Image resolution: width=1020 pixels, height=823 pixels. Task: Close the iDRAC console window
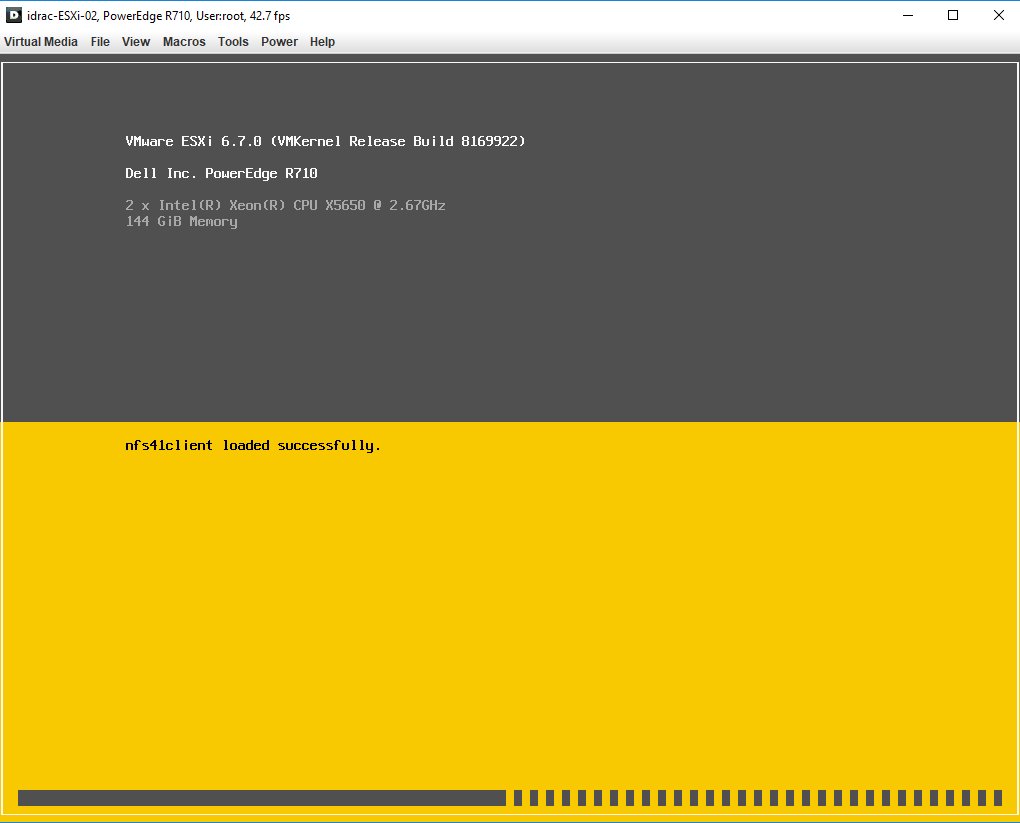pyautogui.click(x=999, y=15)
